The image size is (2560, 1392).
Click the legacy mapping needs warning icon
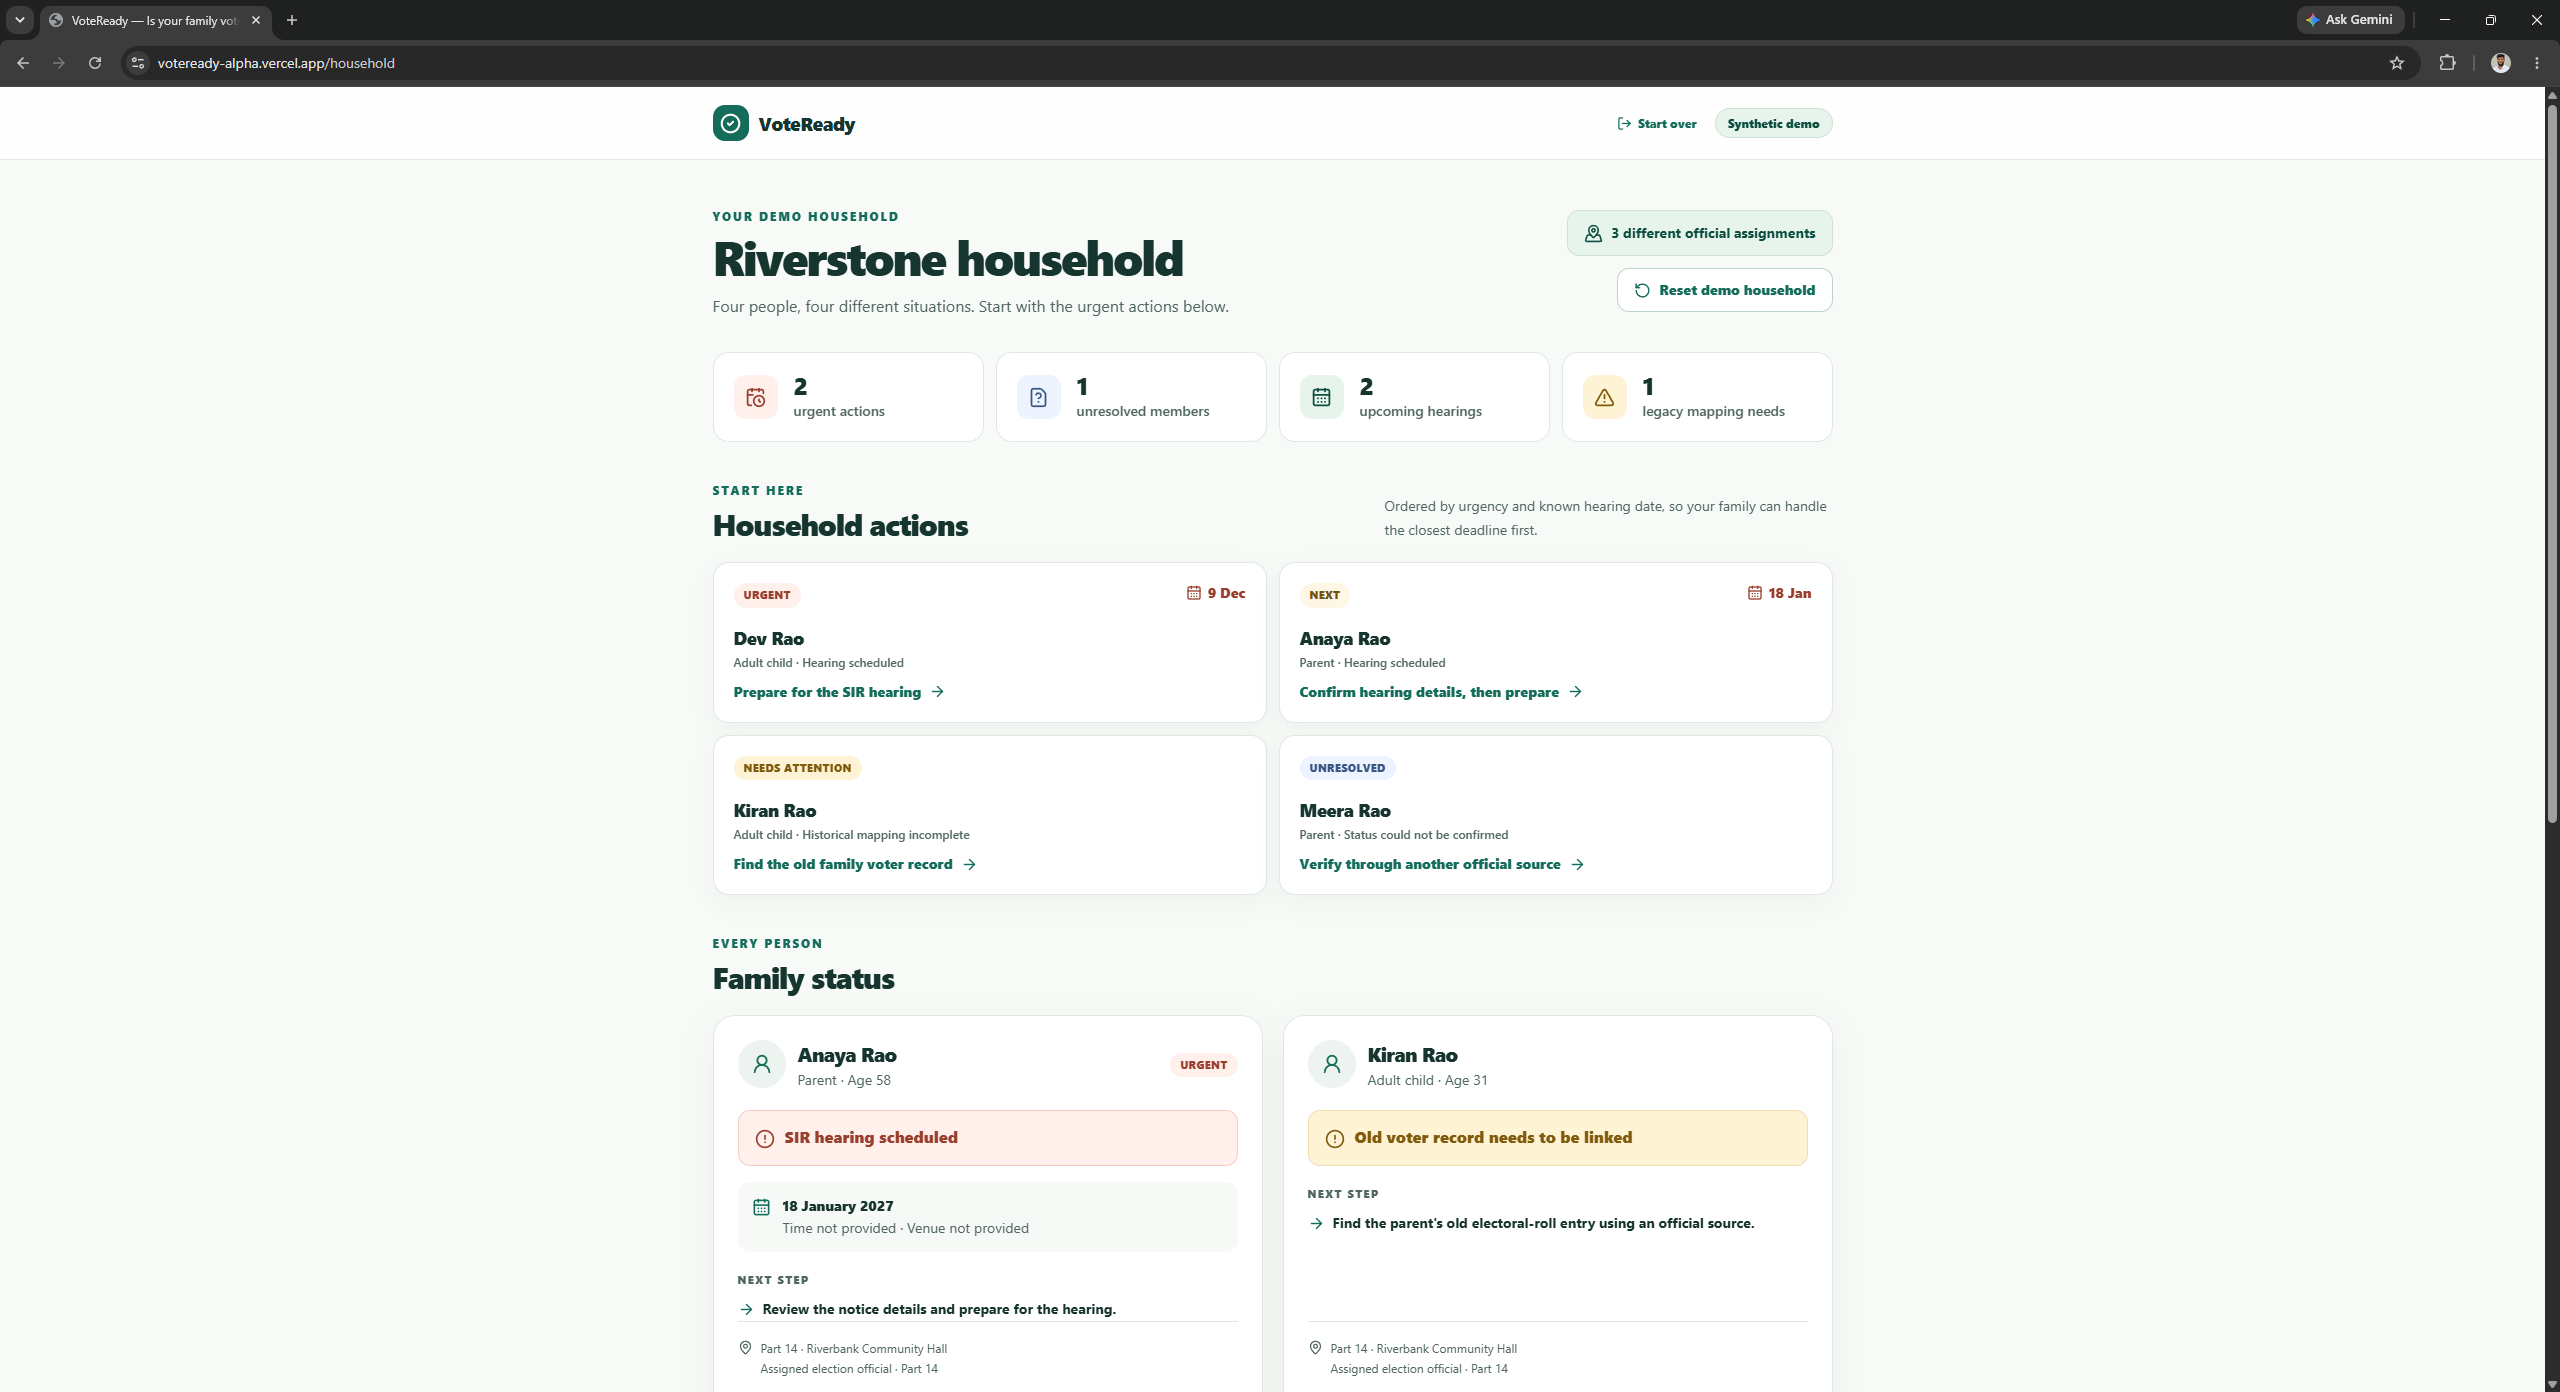click(x=1604, y=397)
